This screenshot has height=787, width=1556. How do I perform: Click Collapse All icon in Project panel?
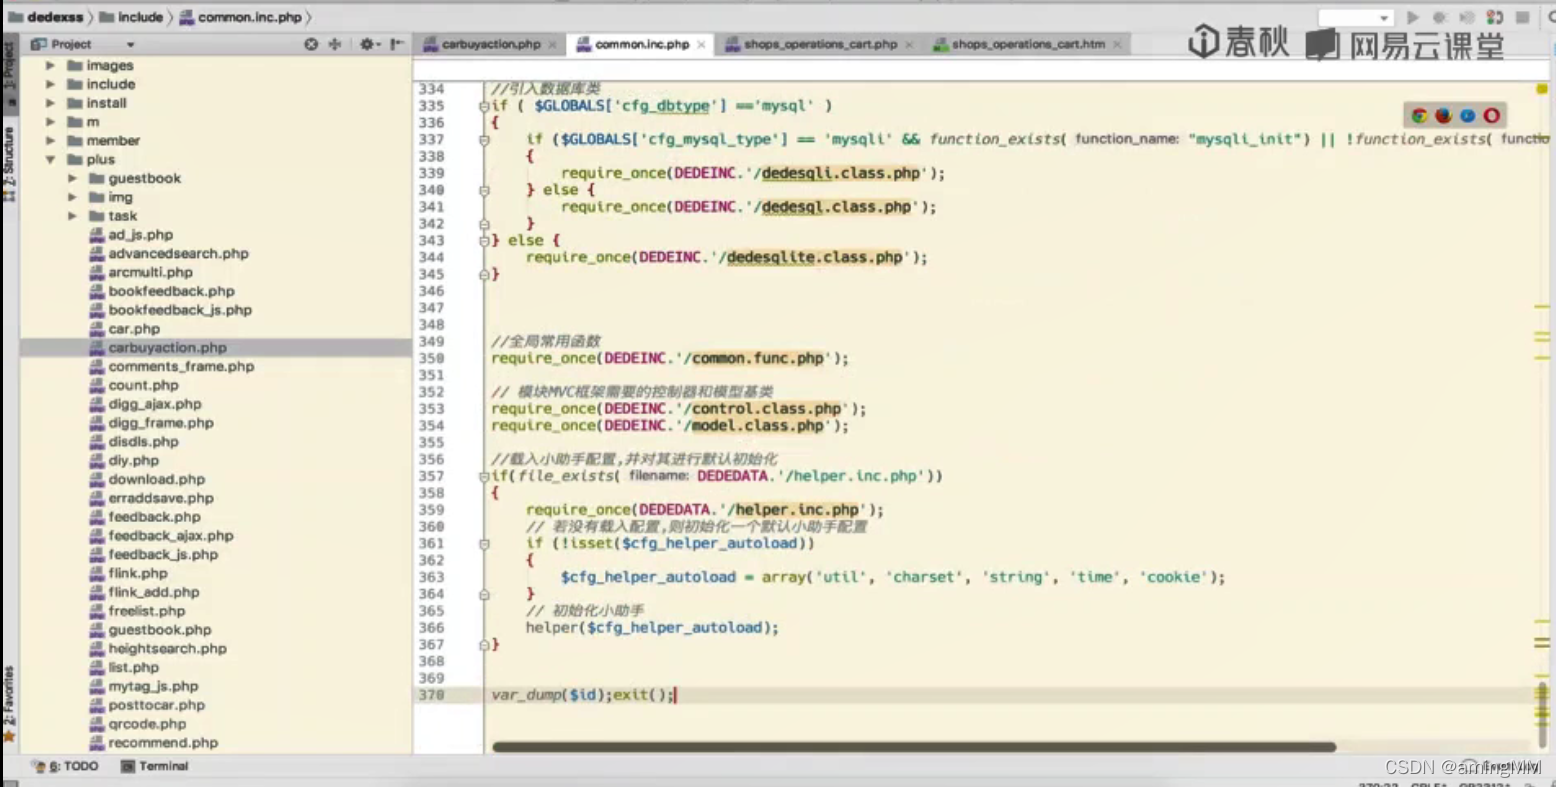pyautogui.click(x=335, y=44)
